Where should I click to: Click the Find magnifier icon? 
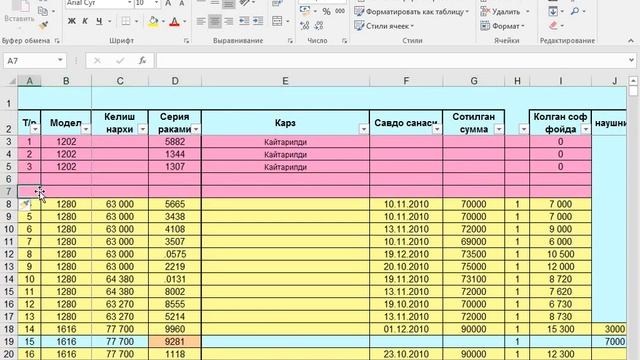coord(575,11)
